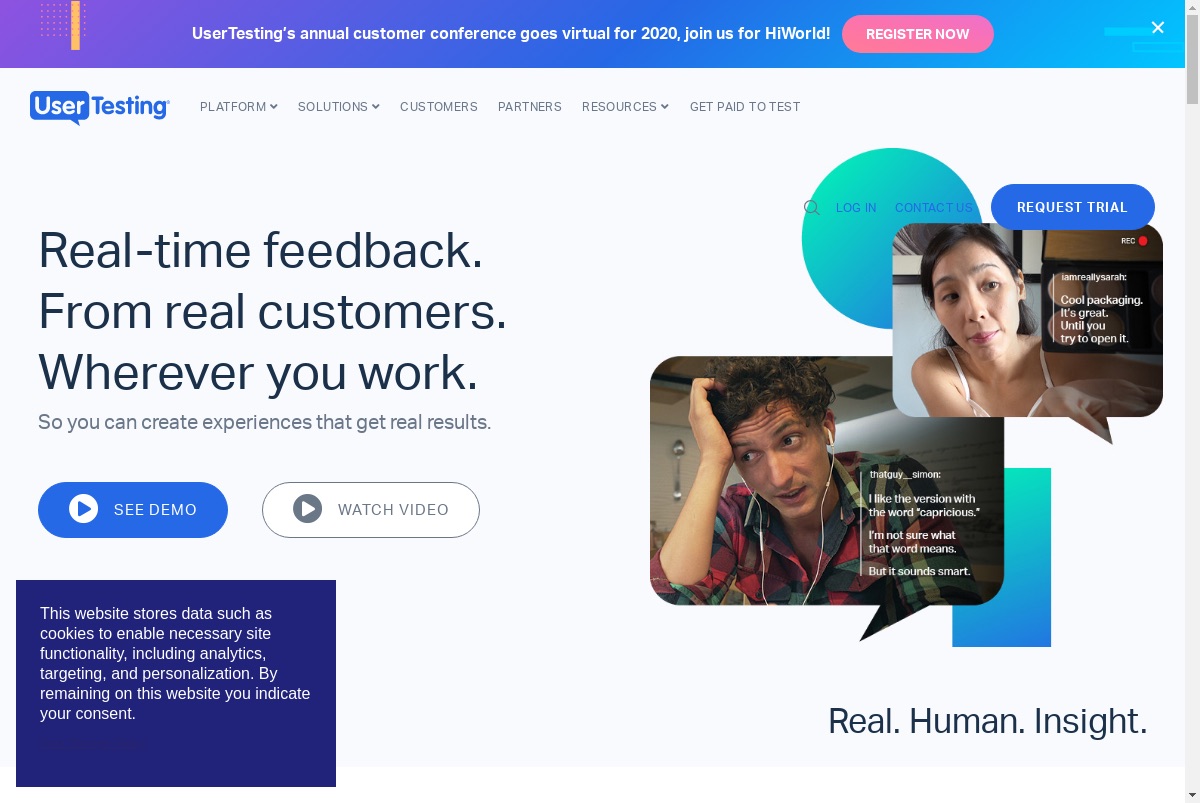Screen dimensions: 1200x803
Task: Click the iamreallysarah video thumbnail
Action: pyautogui.click(x=1028, y=320)
